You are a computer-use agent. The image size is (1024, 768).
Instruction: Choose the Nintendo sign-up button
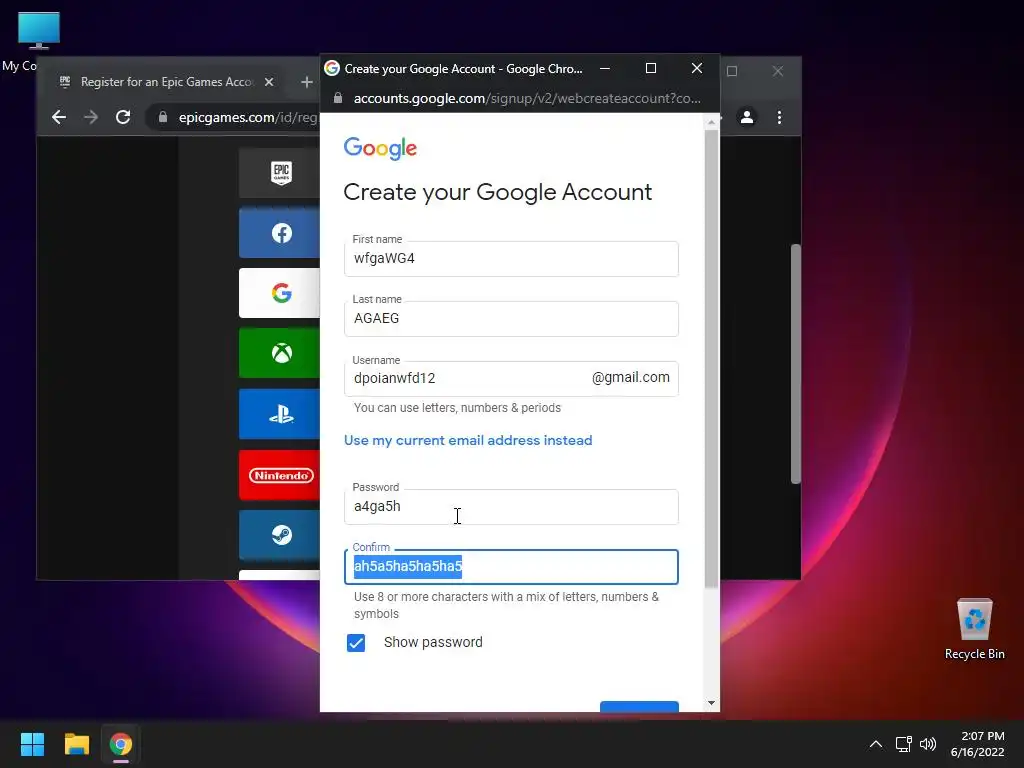(x=280, y=475)
